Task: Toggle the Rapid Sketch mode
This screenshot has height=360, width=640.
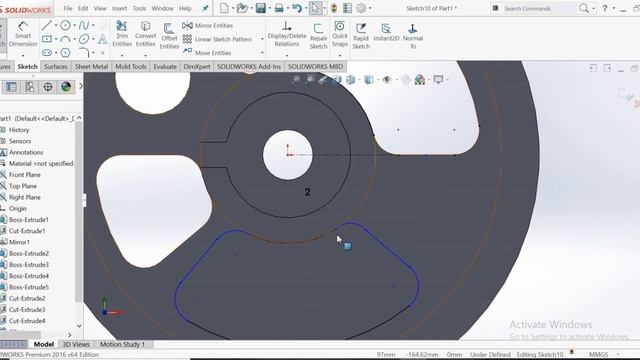Action: point(361,36)
